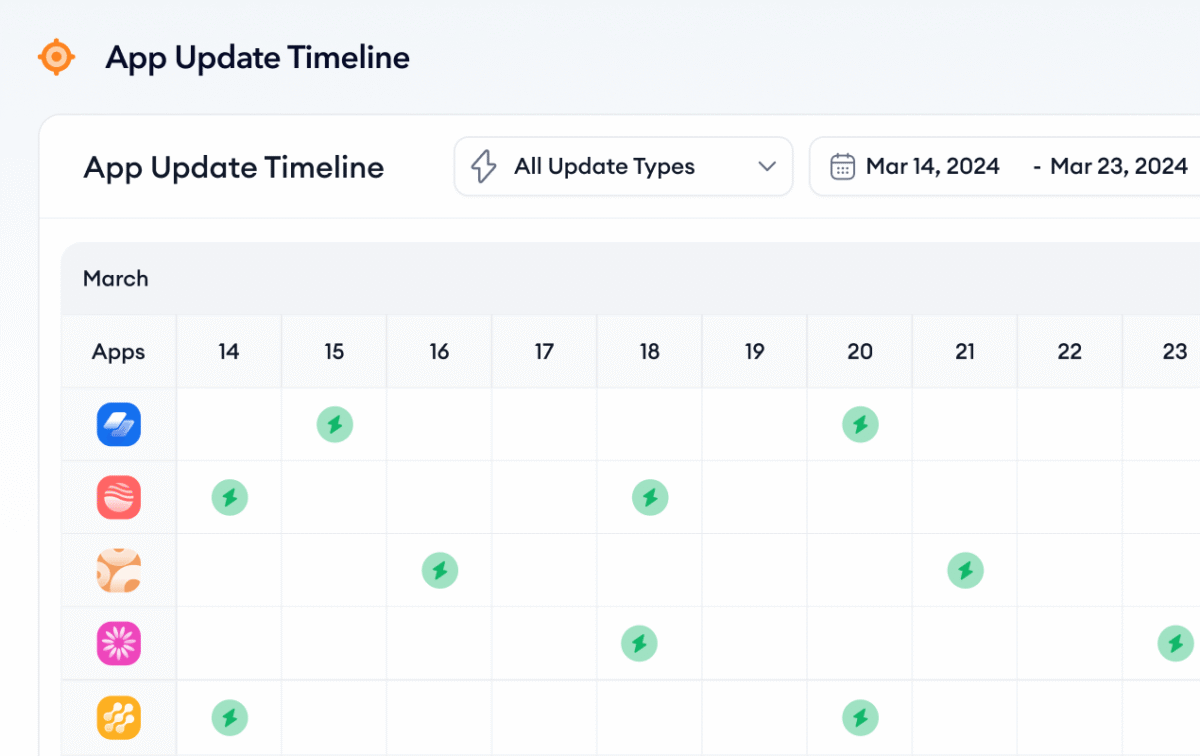Edit the end date Mar 23, 2024
Screen dimensions: 1200x756
point(1118,167)
